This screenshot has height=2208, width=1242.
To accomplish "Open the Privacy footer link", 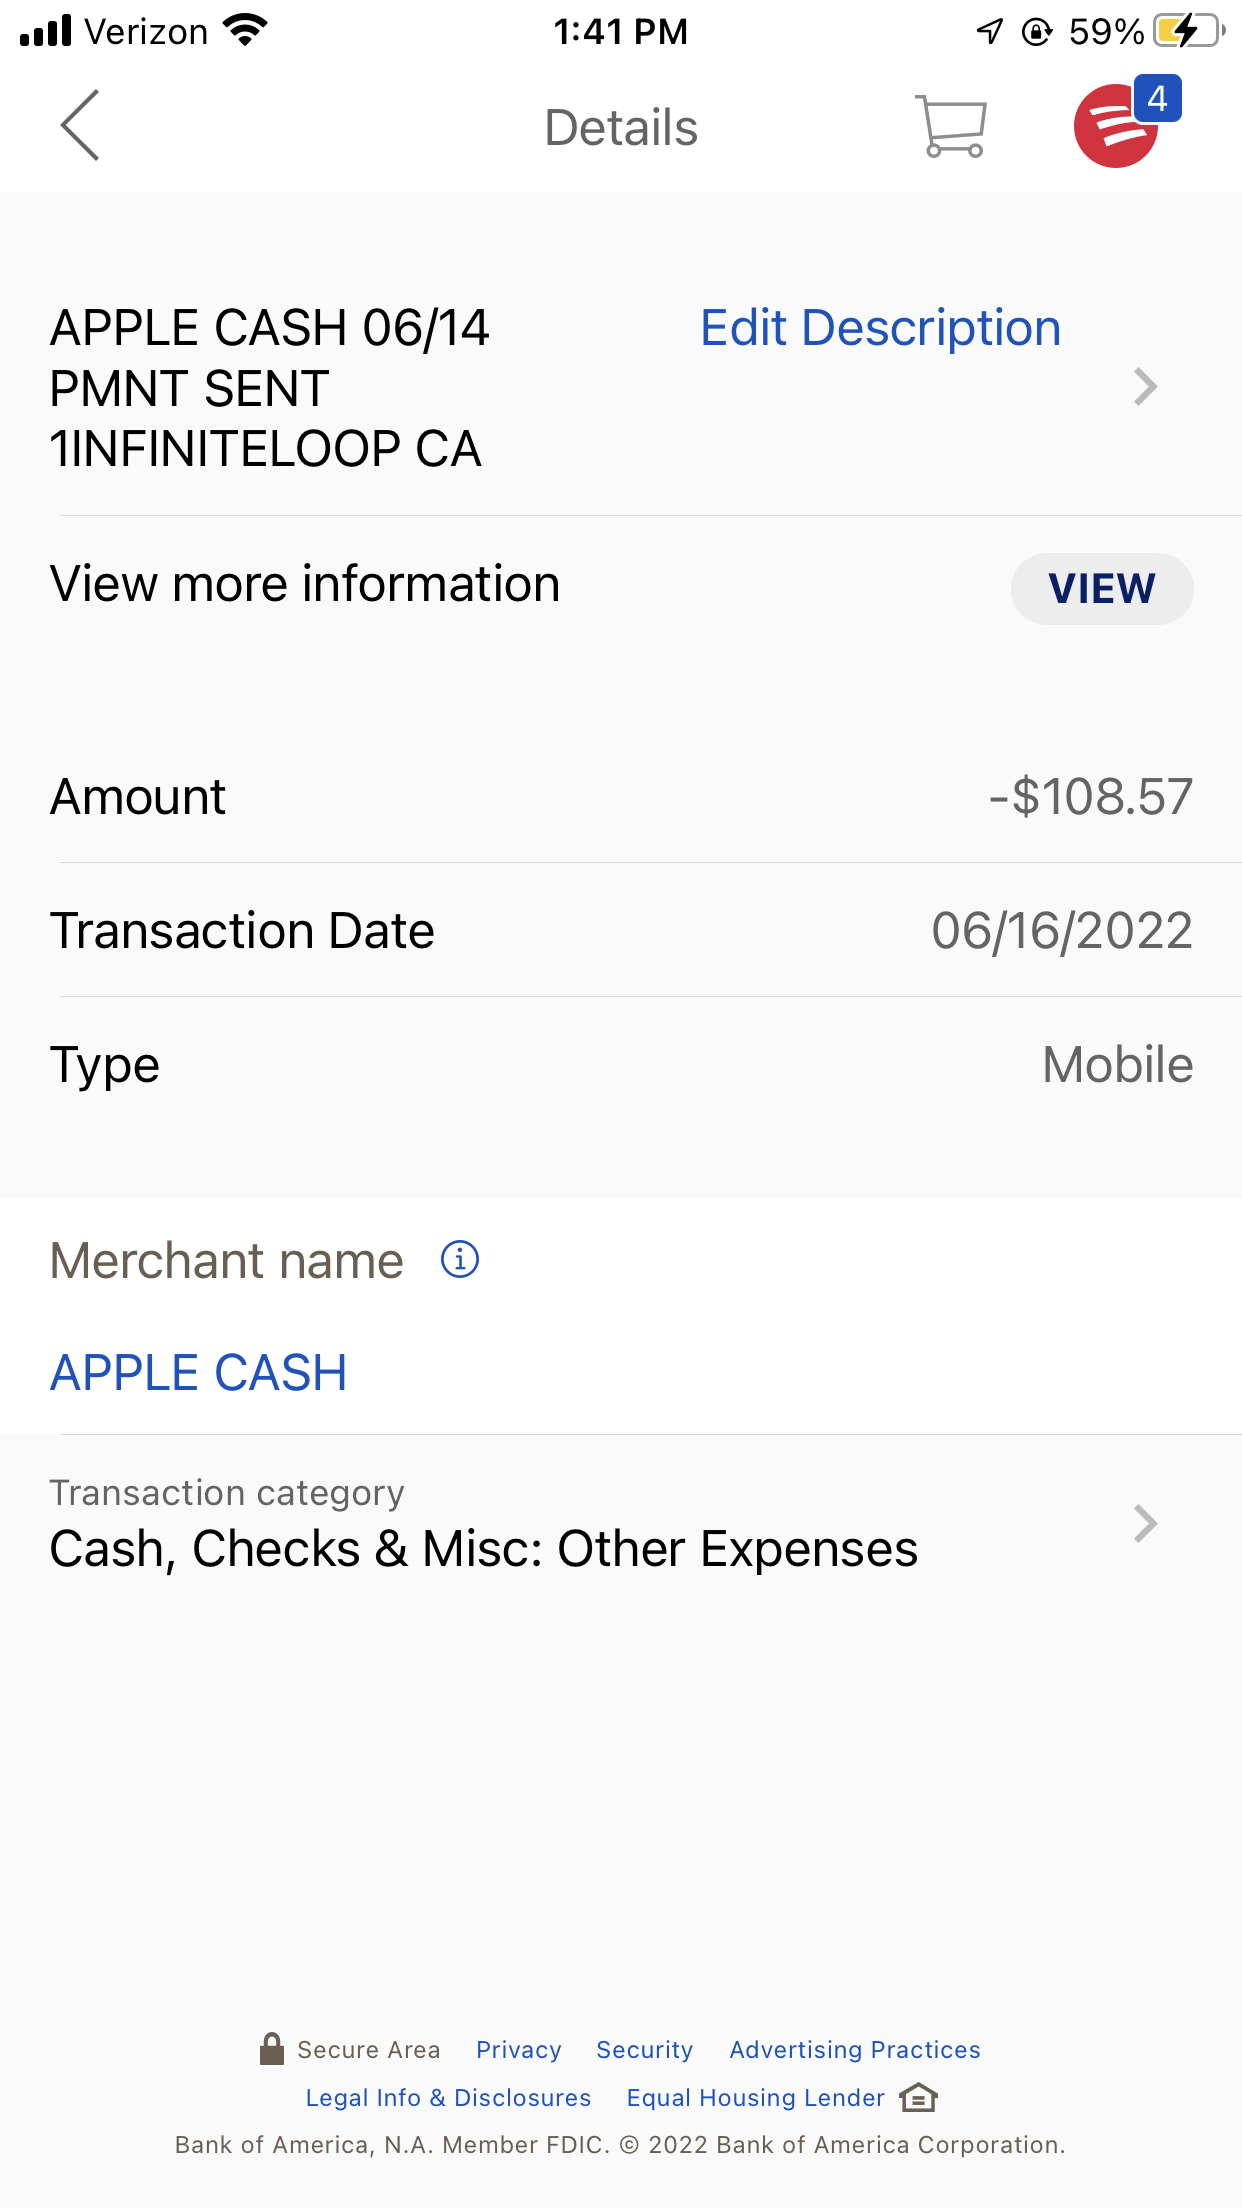I will pyautogui.click(x=518, y=2050).
